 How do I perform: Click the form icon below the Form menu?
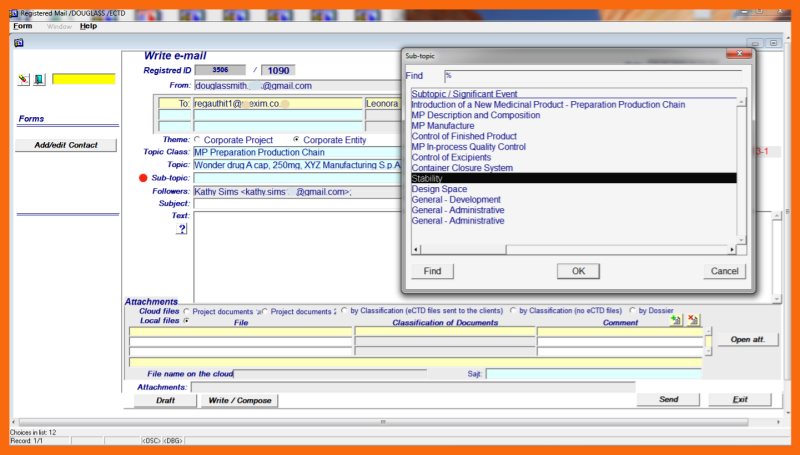click(x=19, y=42)
